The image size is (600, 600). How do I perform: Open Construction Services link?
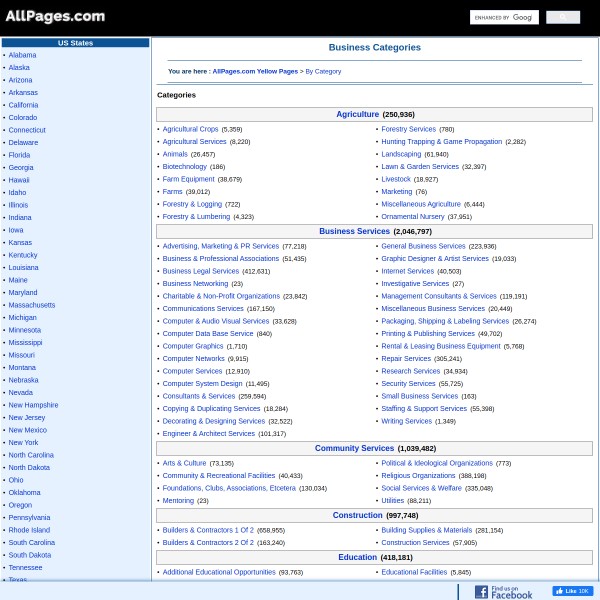coord(415,543)
